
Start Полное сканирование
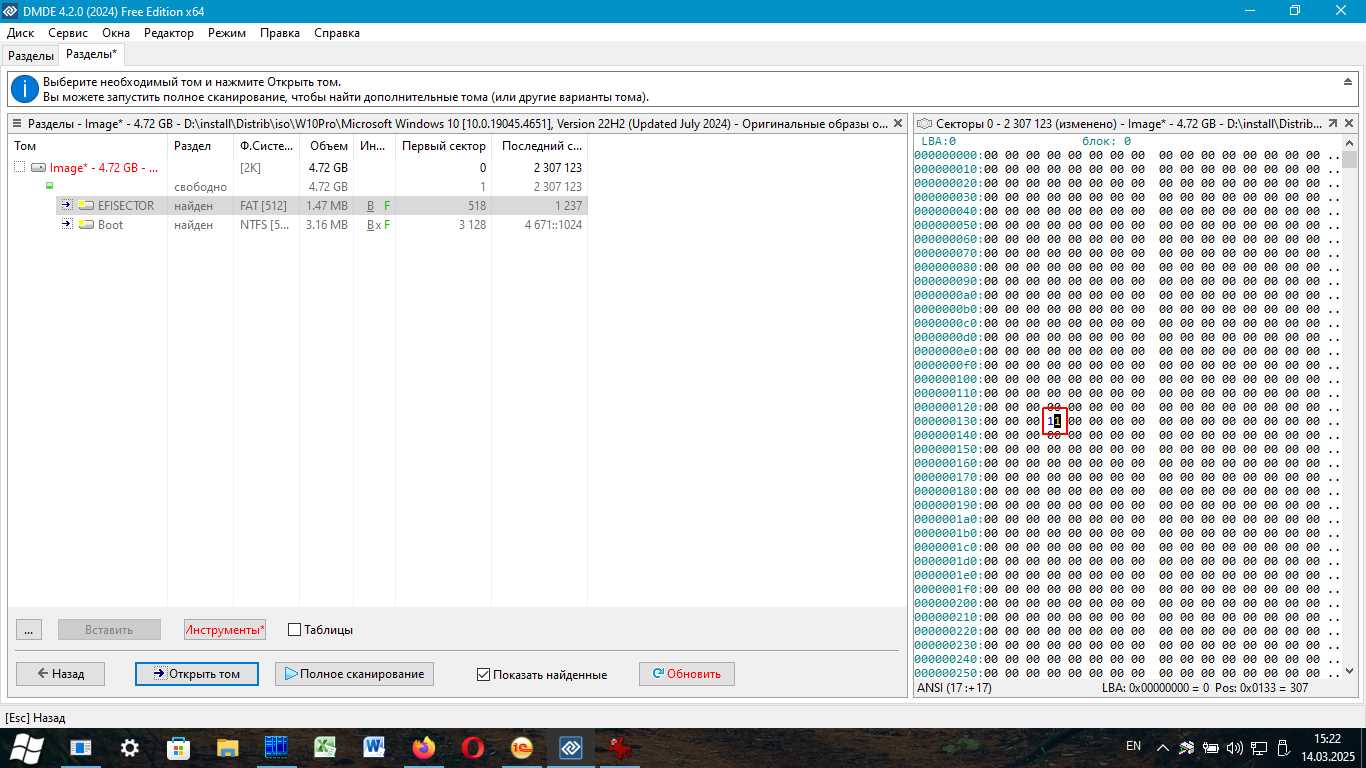354,674
